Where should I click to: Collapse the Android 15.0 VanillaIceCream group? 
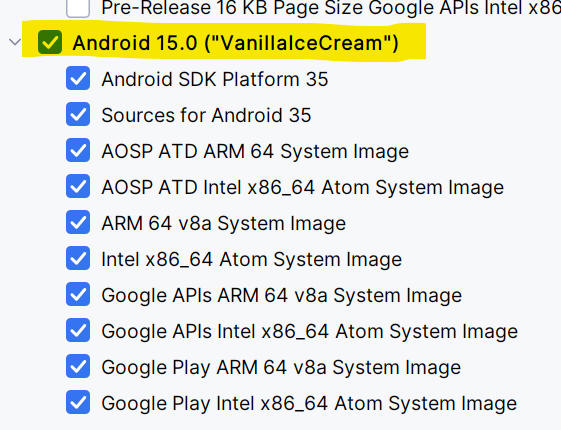(15, 42)
